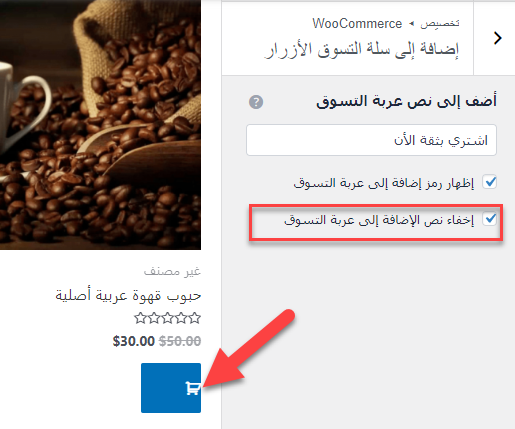Focus the اشتري بثقة الأن text field

371,140
